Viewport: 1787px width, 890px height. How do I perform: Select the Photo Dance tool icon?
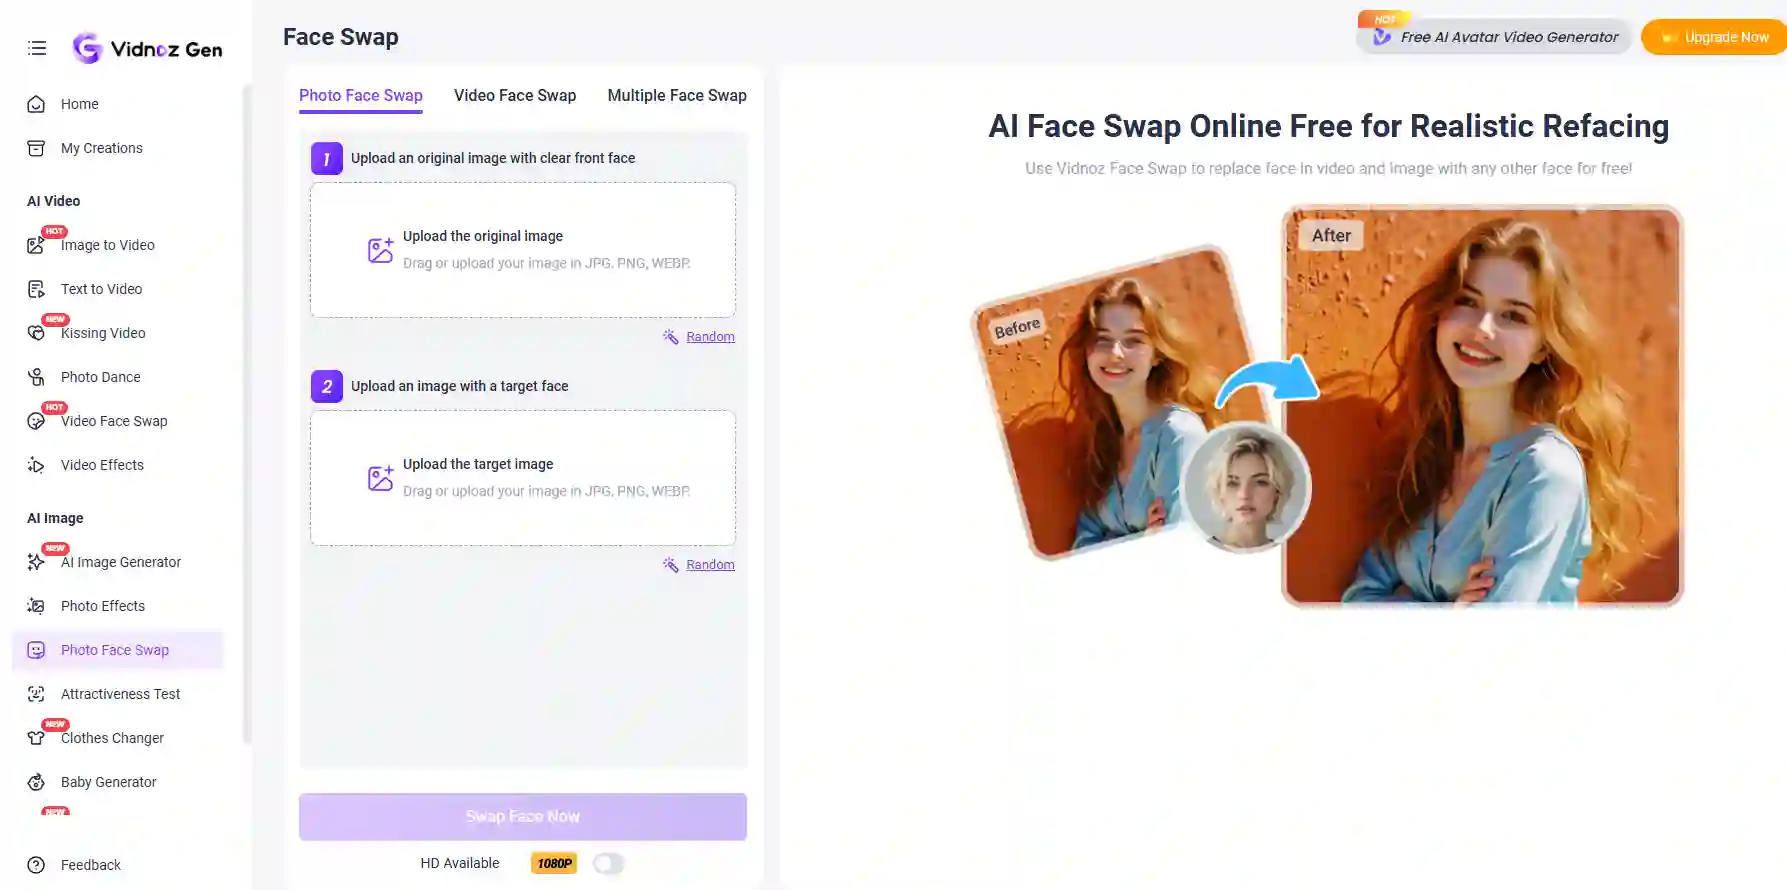(x=36, y=377)
